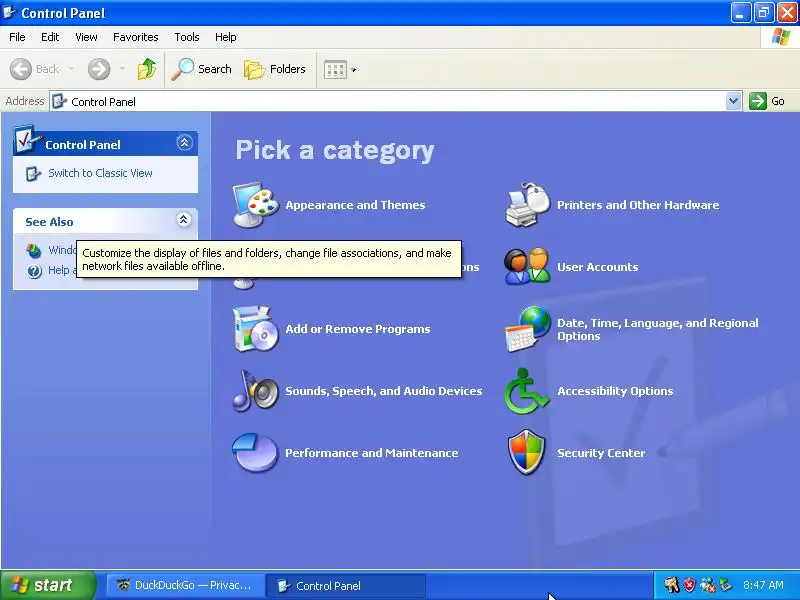Click the Switch to Classic View link

click(100, 173)
